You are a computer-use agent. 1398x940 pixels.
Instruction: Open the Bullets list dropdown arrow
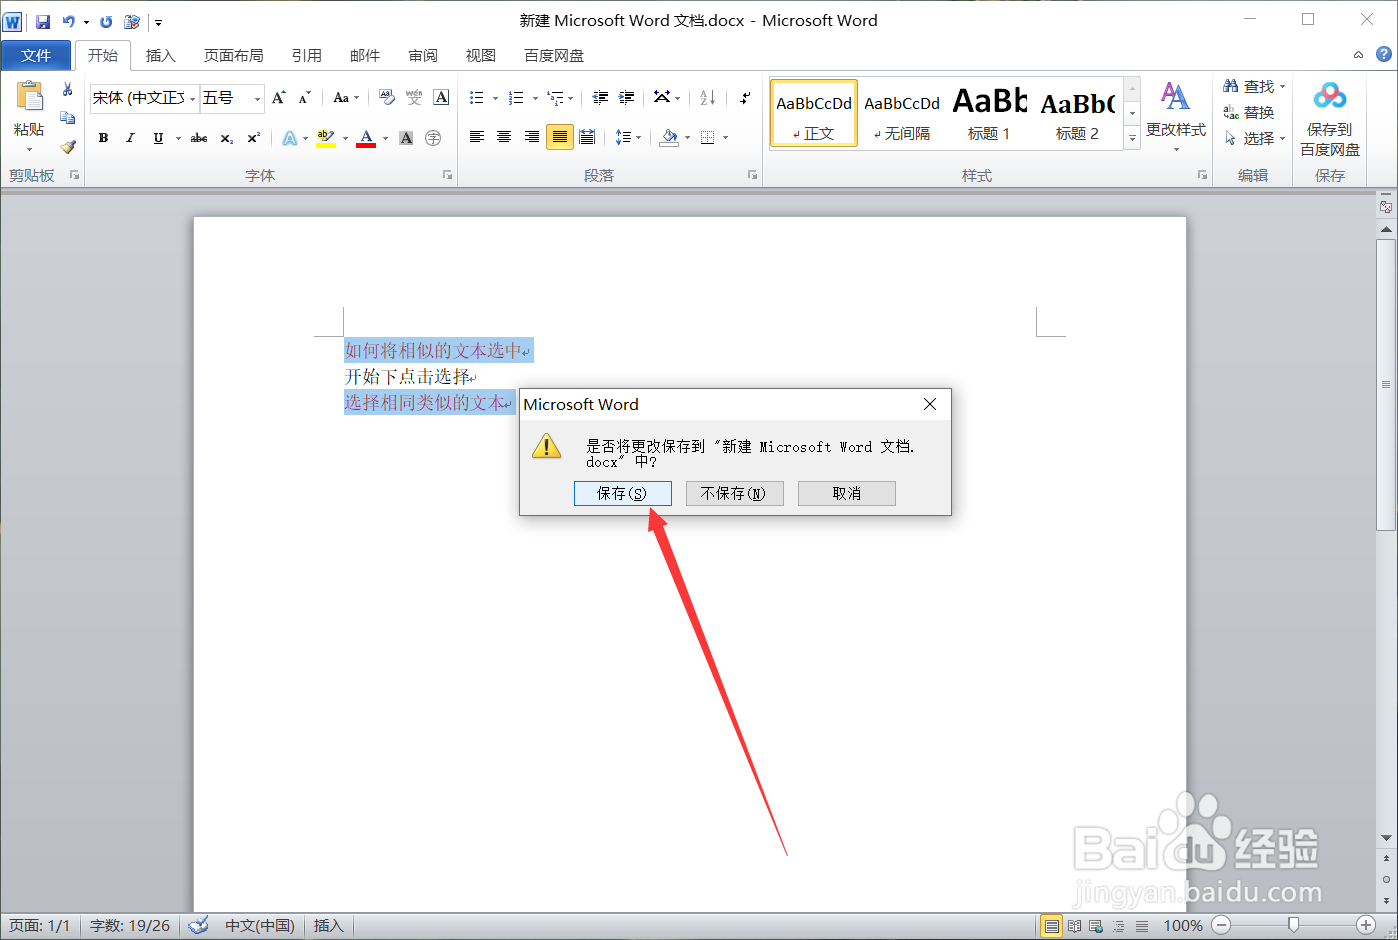click(495, 98)
